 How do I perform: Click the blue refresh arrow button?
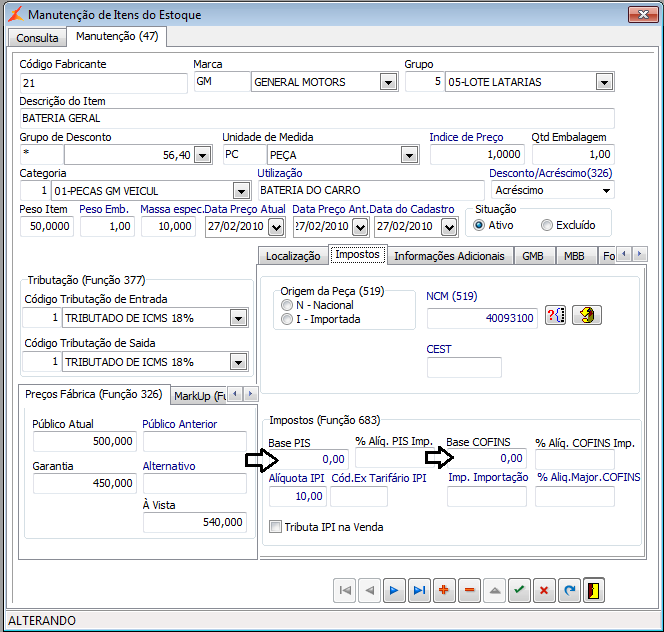pyautogui.click(x=569, y=590)
